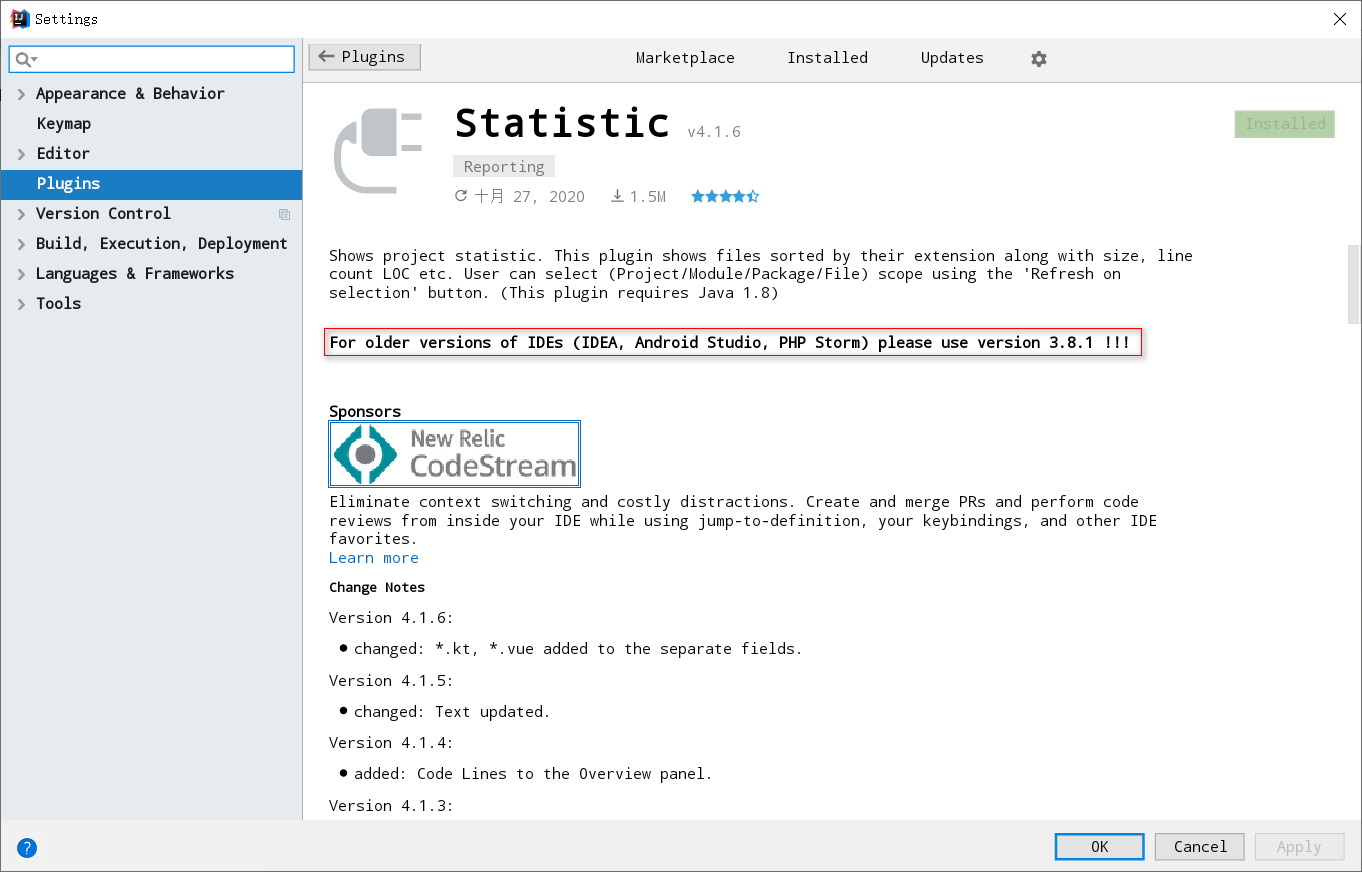Open the Learn more link
1362x872 pixels.
click(x=374, y=558)
